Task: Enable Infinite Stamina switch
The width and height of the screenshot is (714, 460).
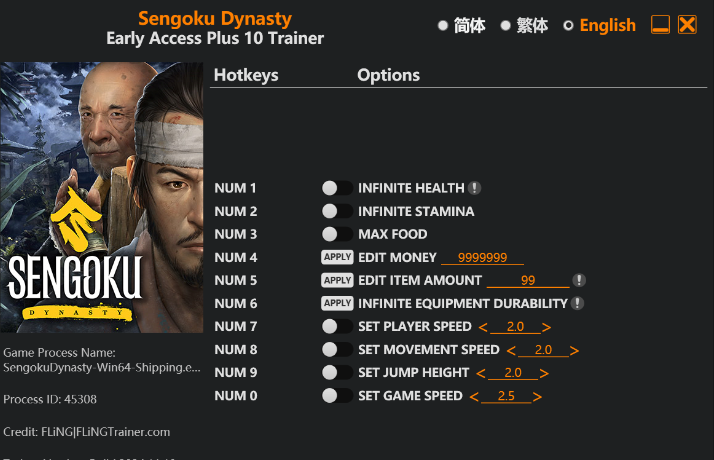Action: point(337,211)
